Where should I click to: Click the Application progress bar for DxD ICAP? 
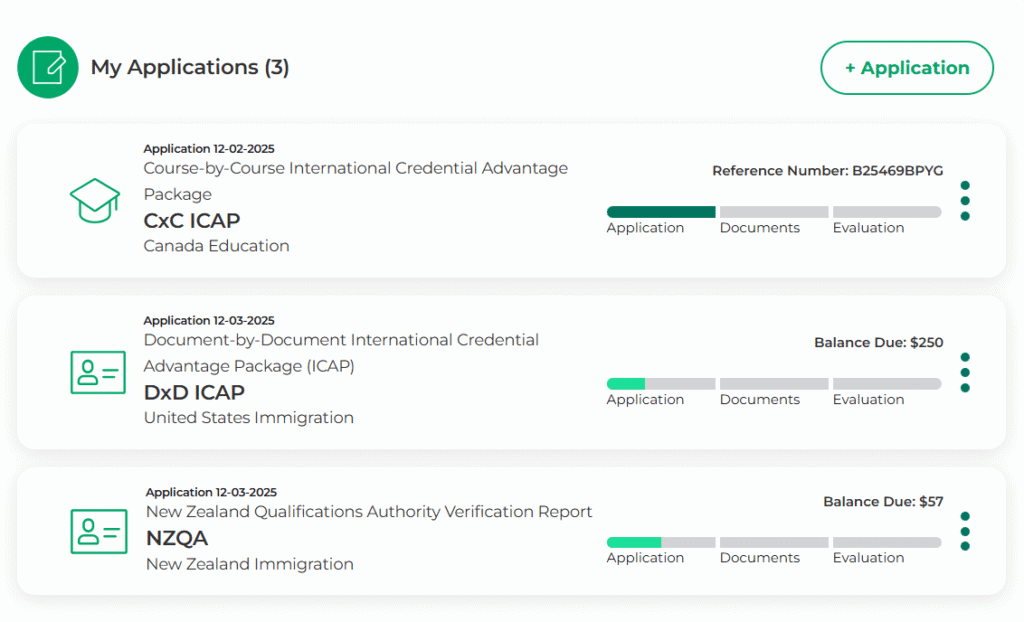click(661, 384)
